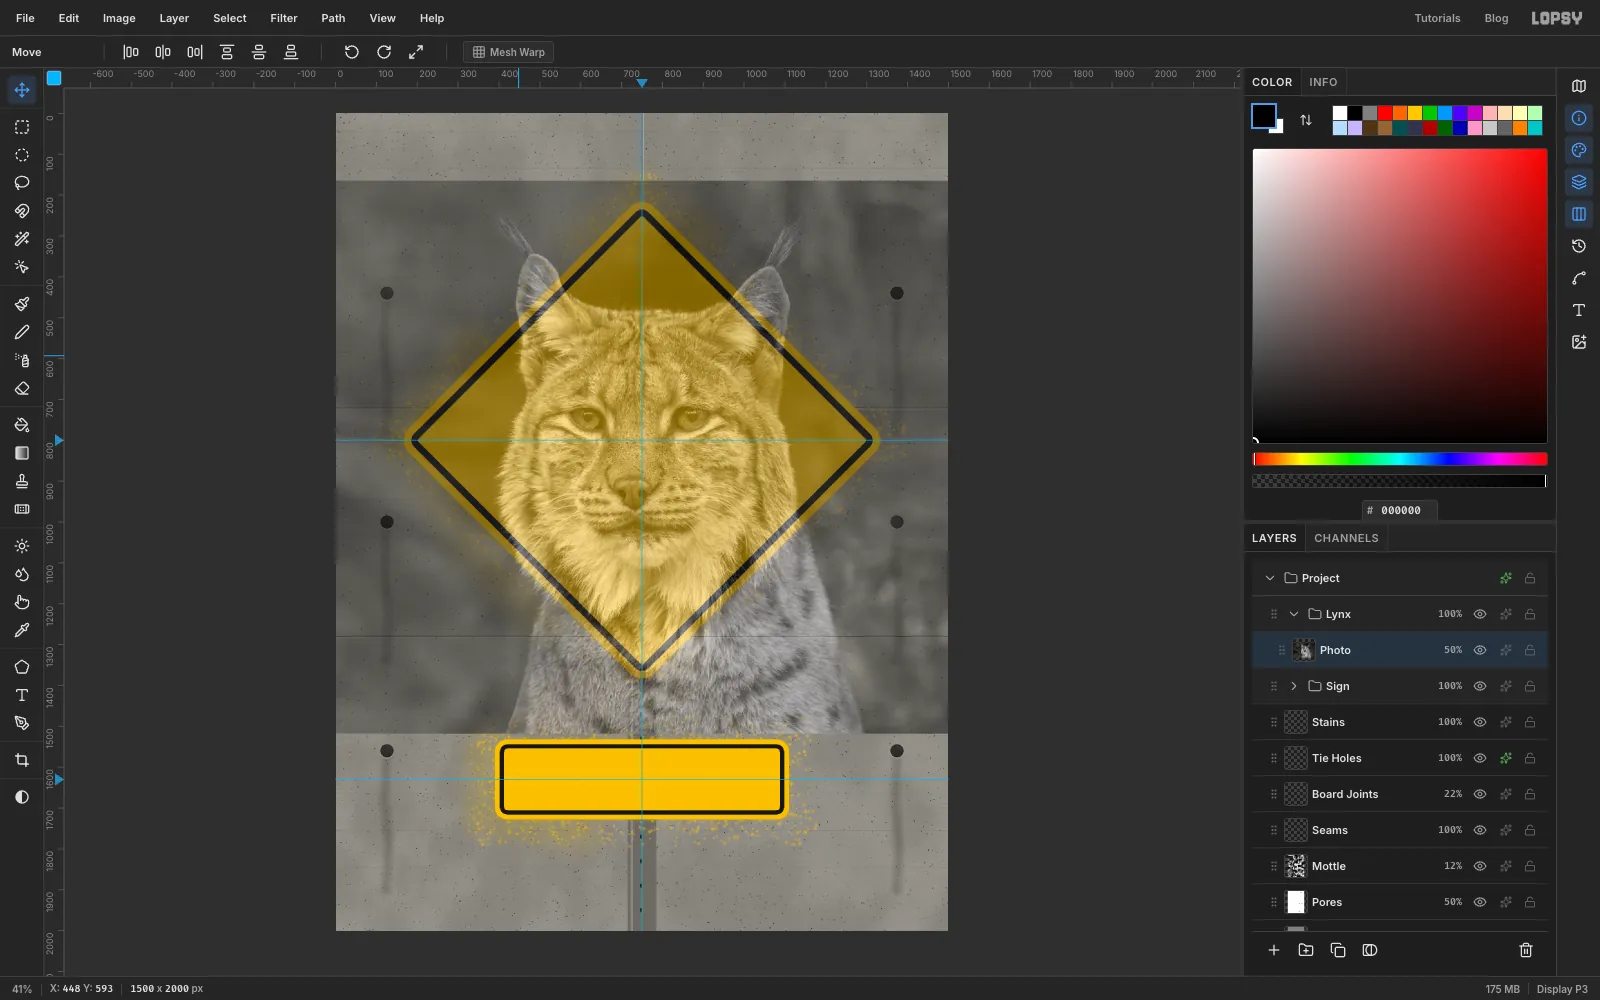Hide the Photo layer
This screenshot has width=1600, height=1000.
[1480, 650]
